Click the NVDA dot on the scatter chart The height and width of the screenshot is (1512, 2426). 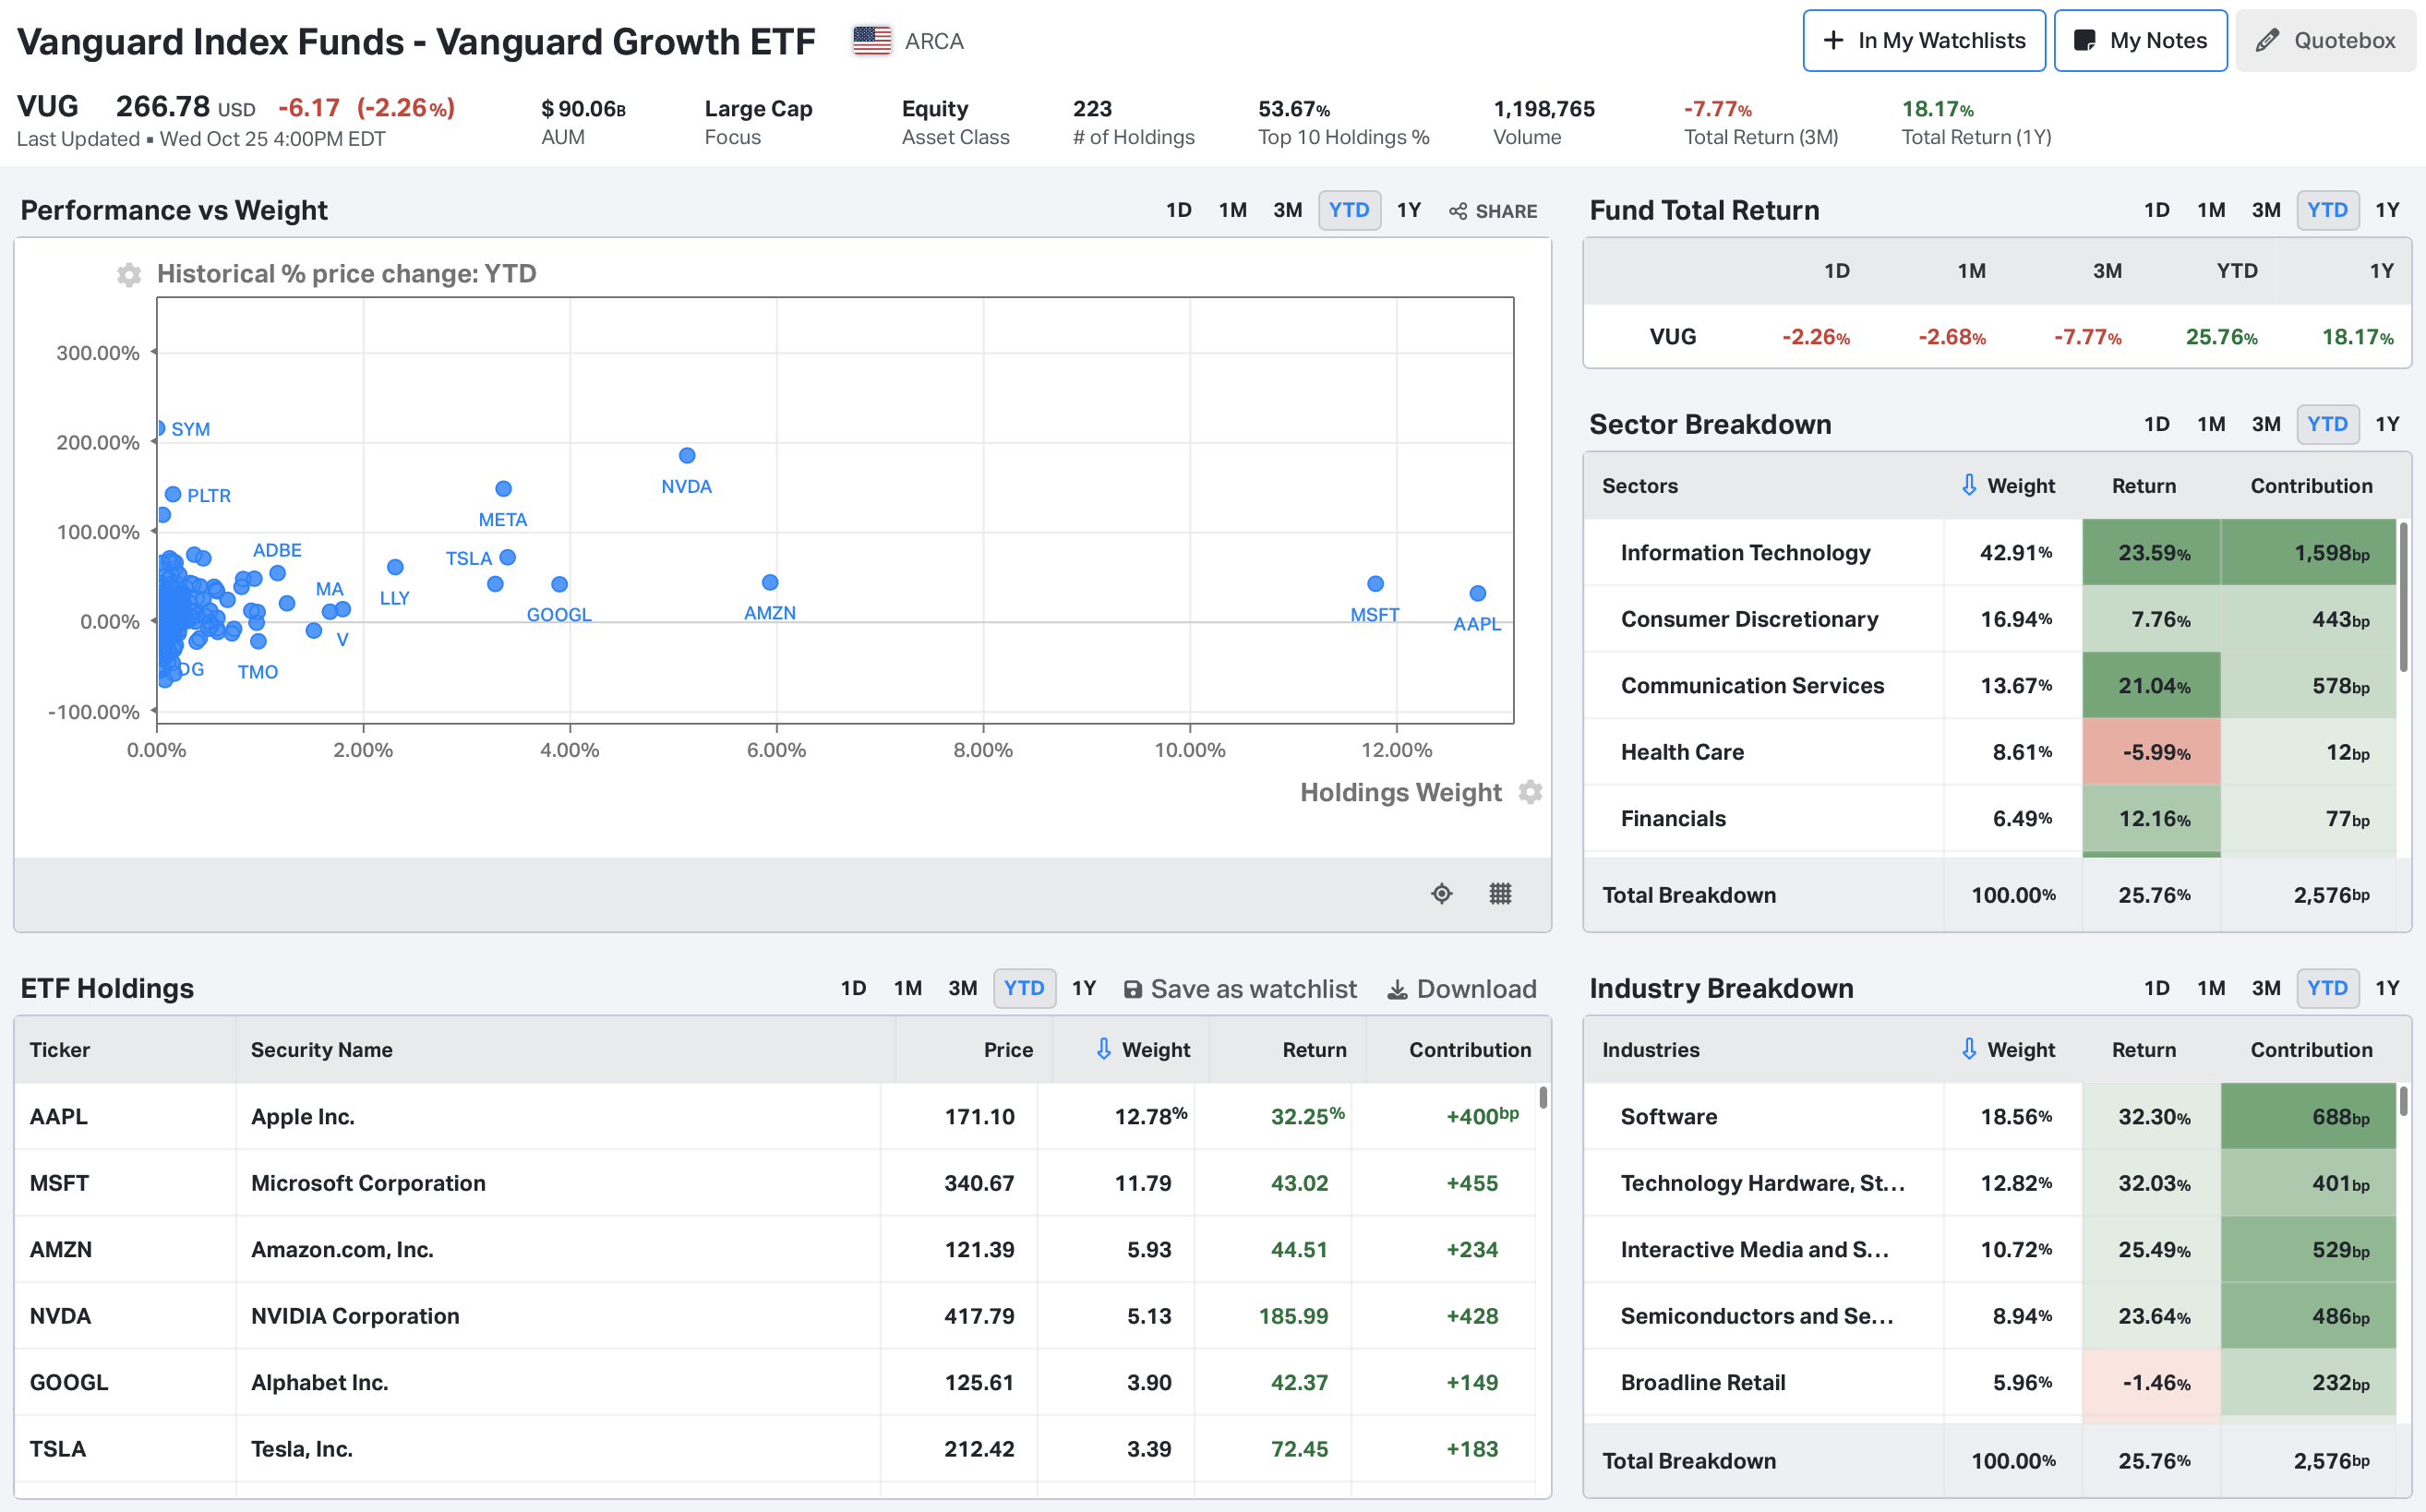click(687, 455)
